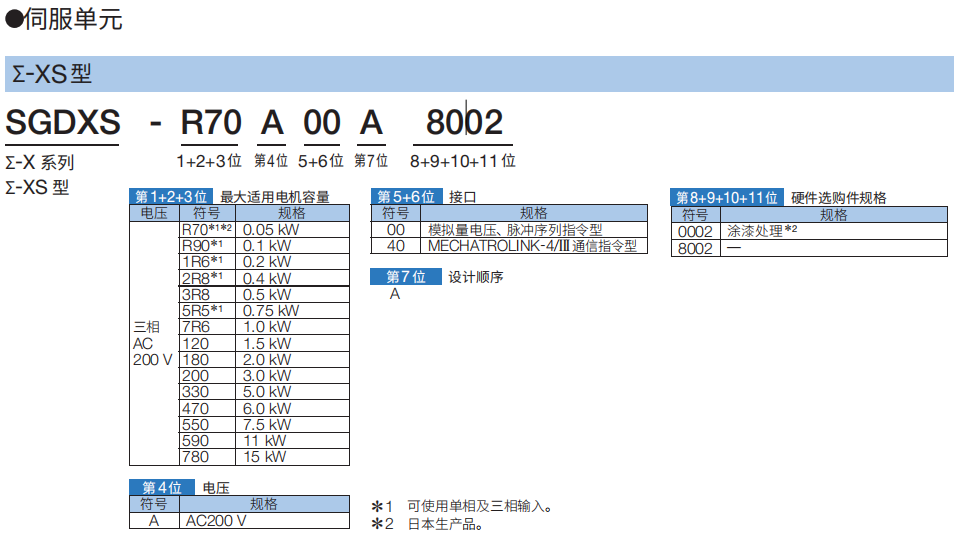Click the 590 symbol cell

pos(207,441)
